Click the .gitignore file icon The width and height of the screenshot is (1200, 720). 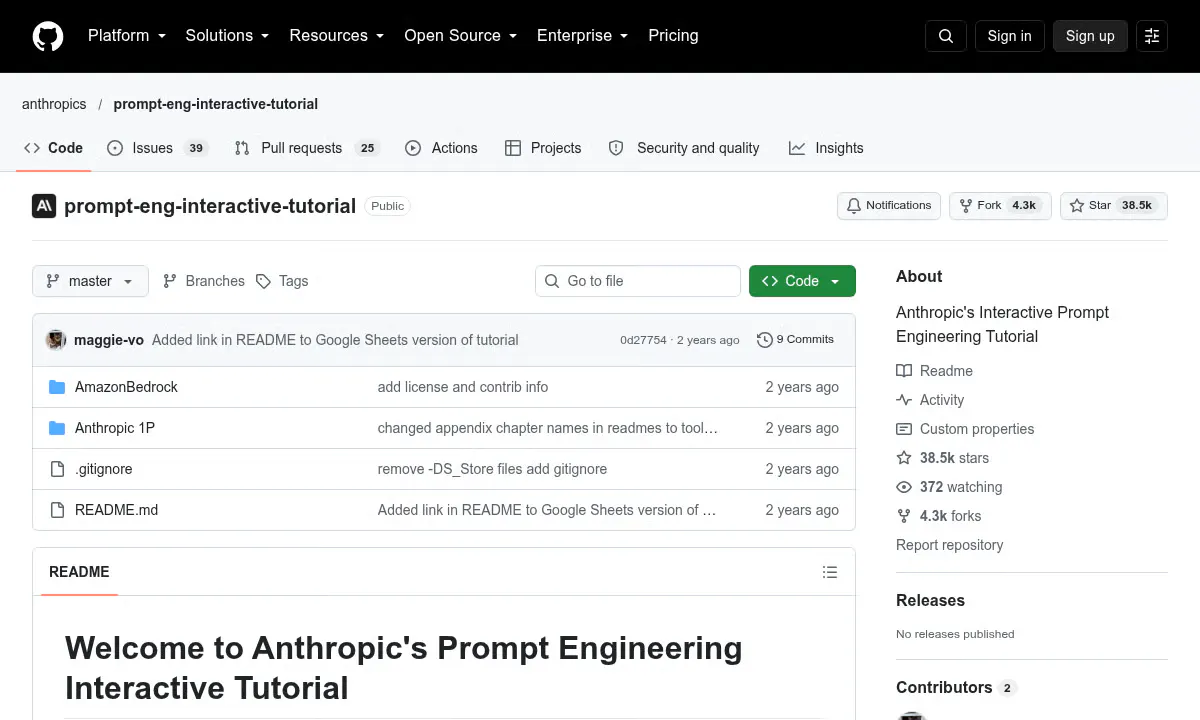point(57,469)
